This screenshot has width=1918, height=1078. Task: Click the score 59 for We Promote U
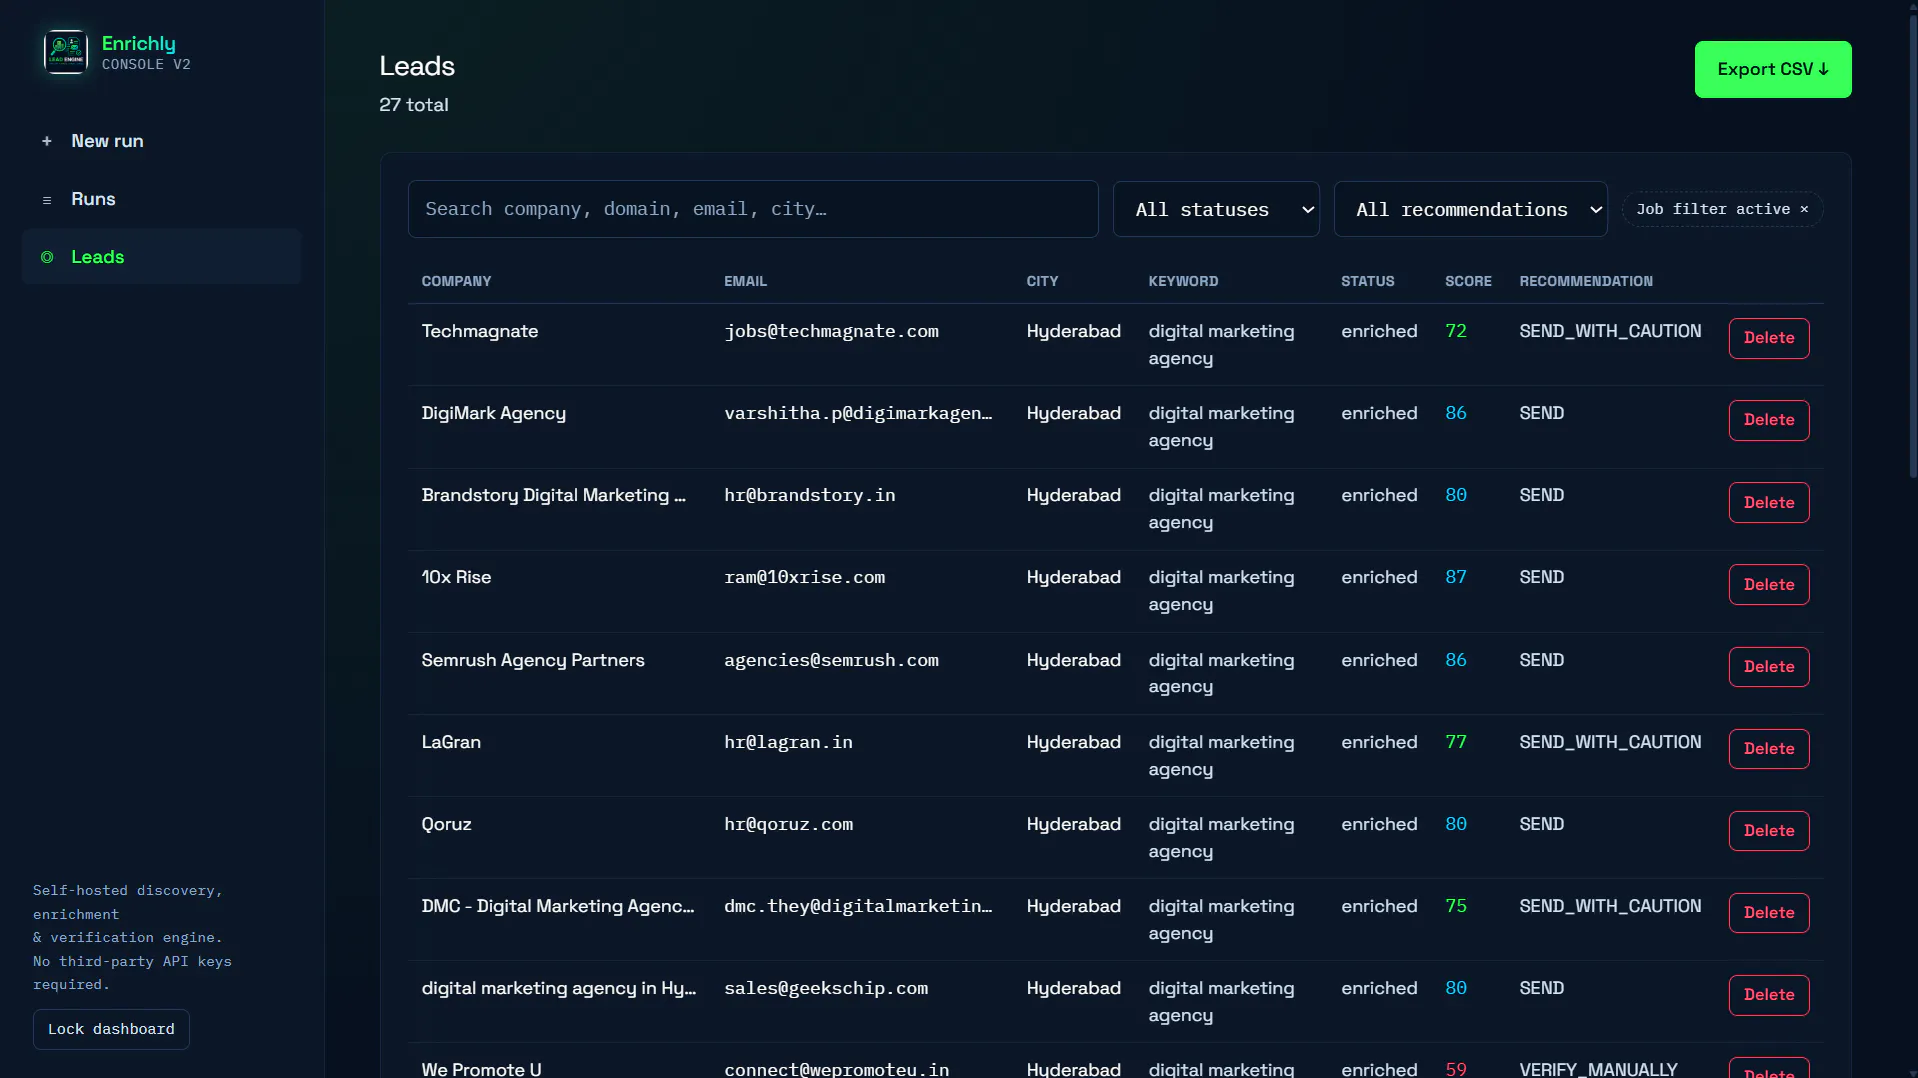pos(1455,1069)
